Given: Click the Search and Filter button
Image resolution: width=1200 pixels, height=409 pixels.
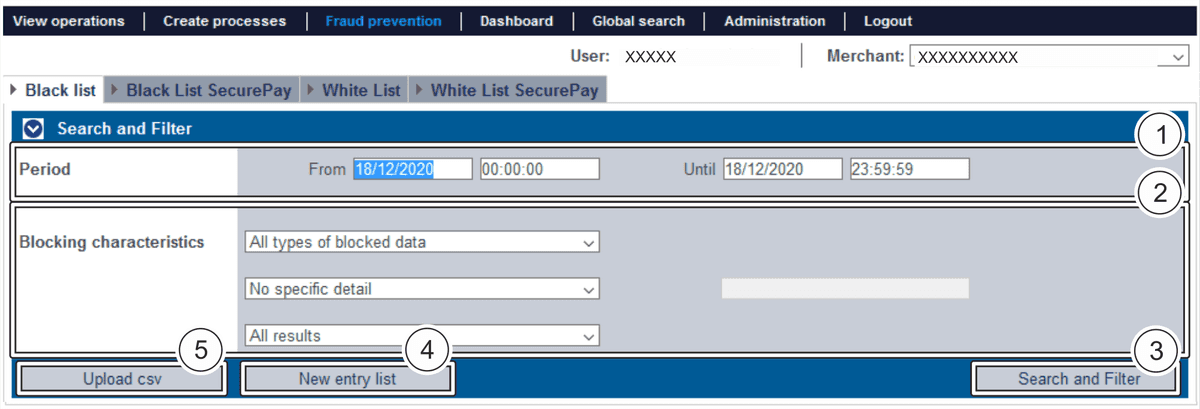Looking at the screenshot, I should [1078, 379].
